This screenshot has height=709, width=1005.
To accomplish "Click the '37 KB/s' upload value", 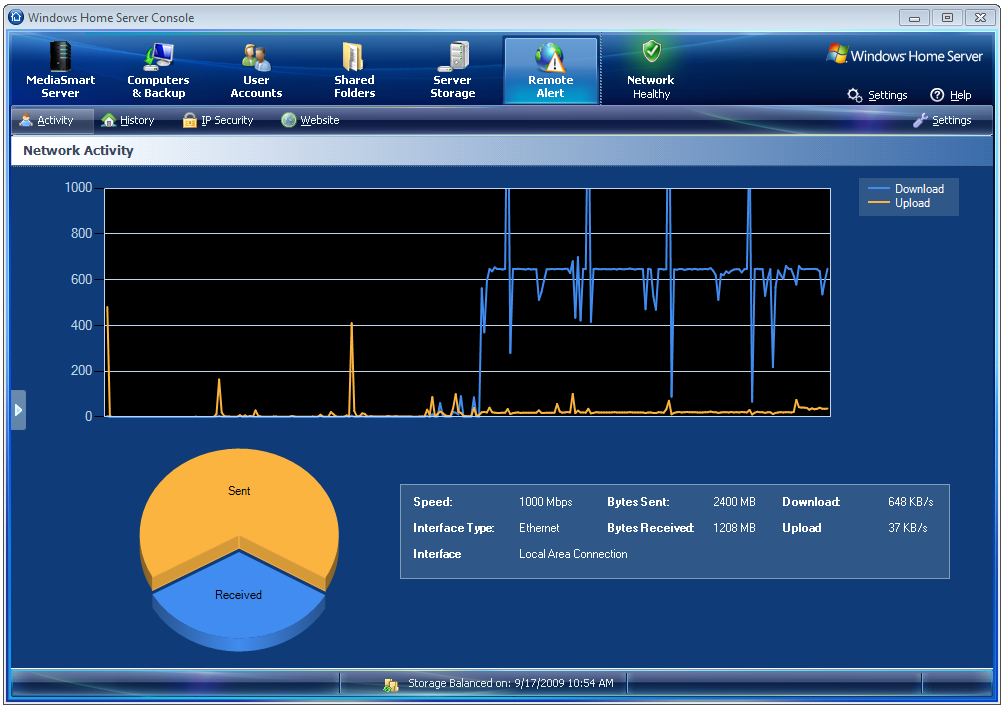I will (908, 528).
